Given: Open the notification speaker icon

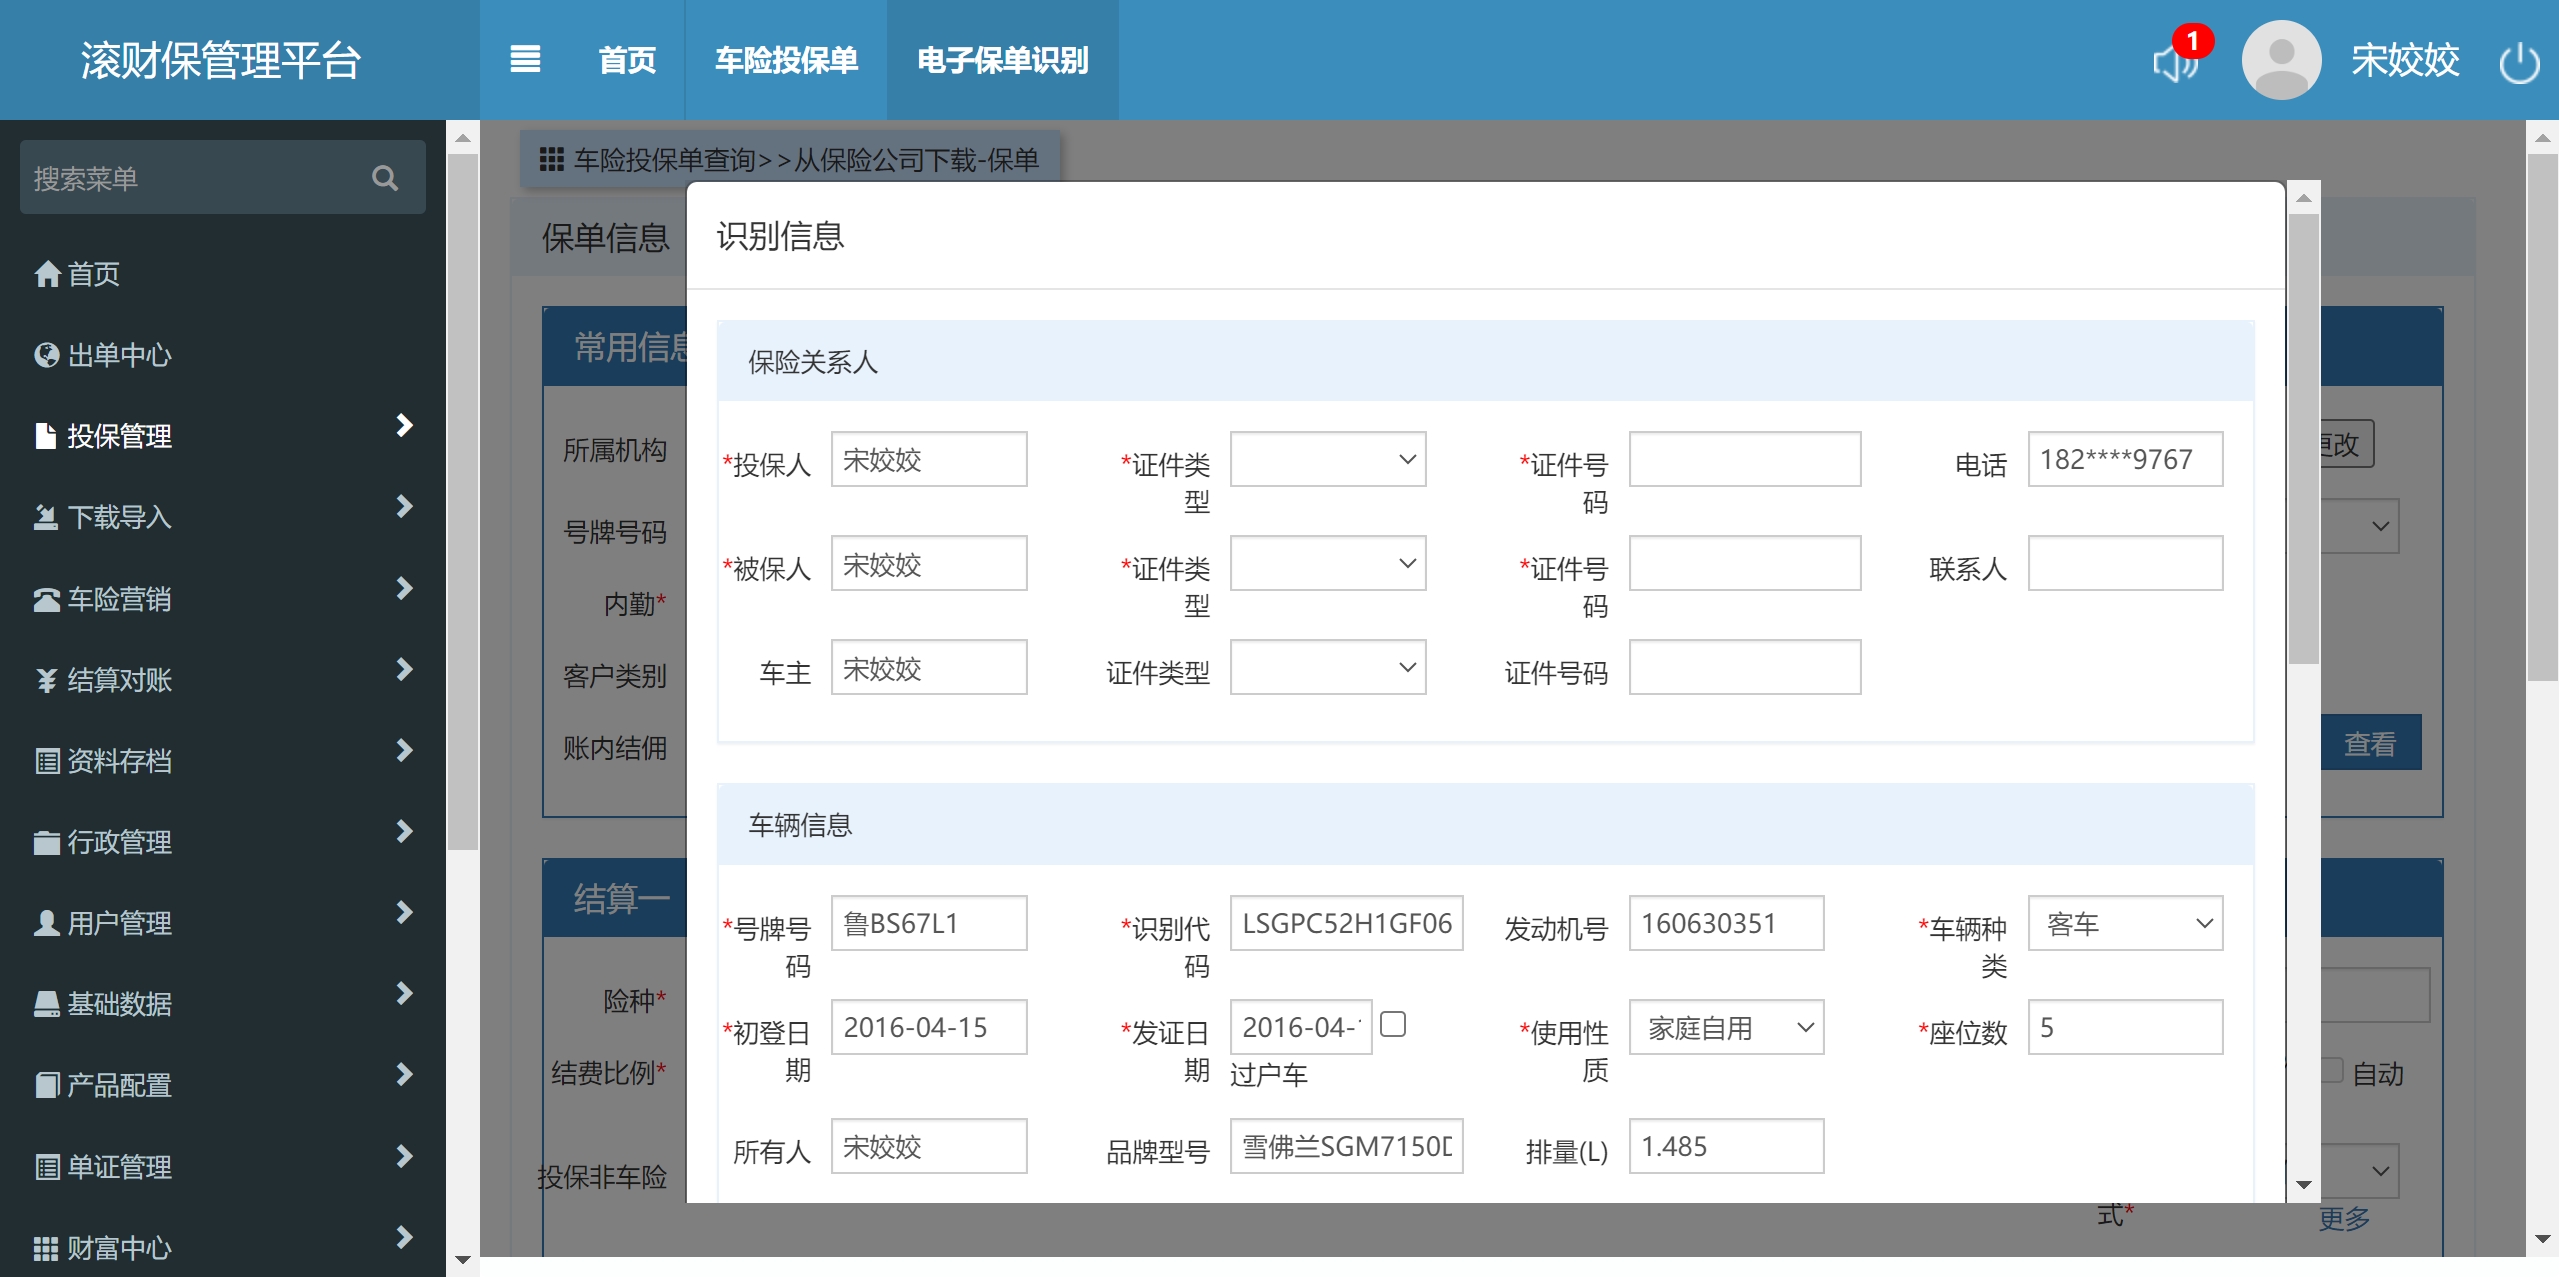Looking at the screenshot, I should pos(2175,63).
